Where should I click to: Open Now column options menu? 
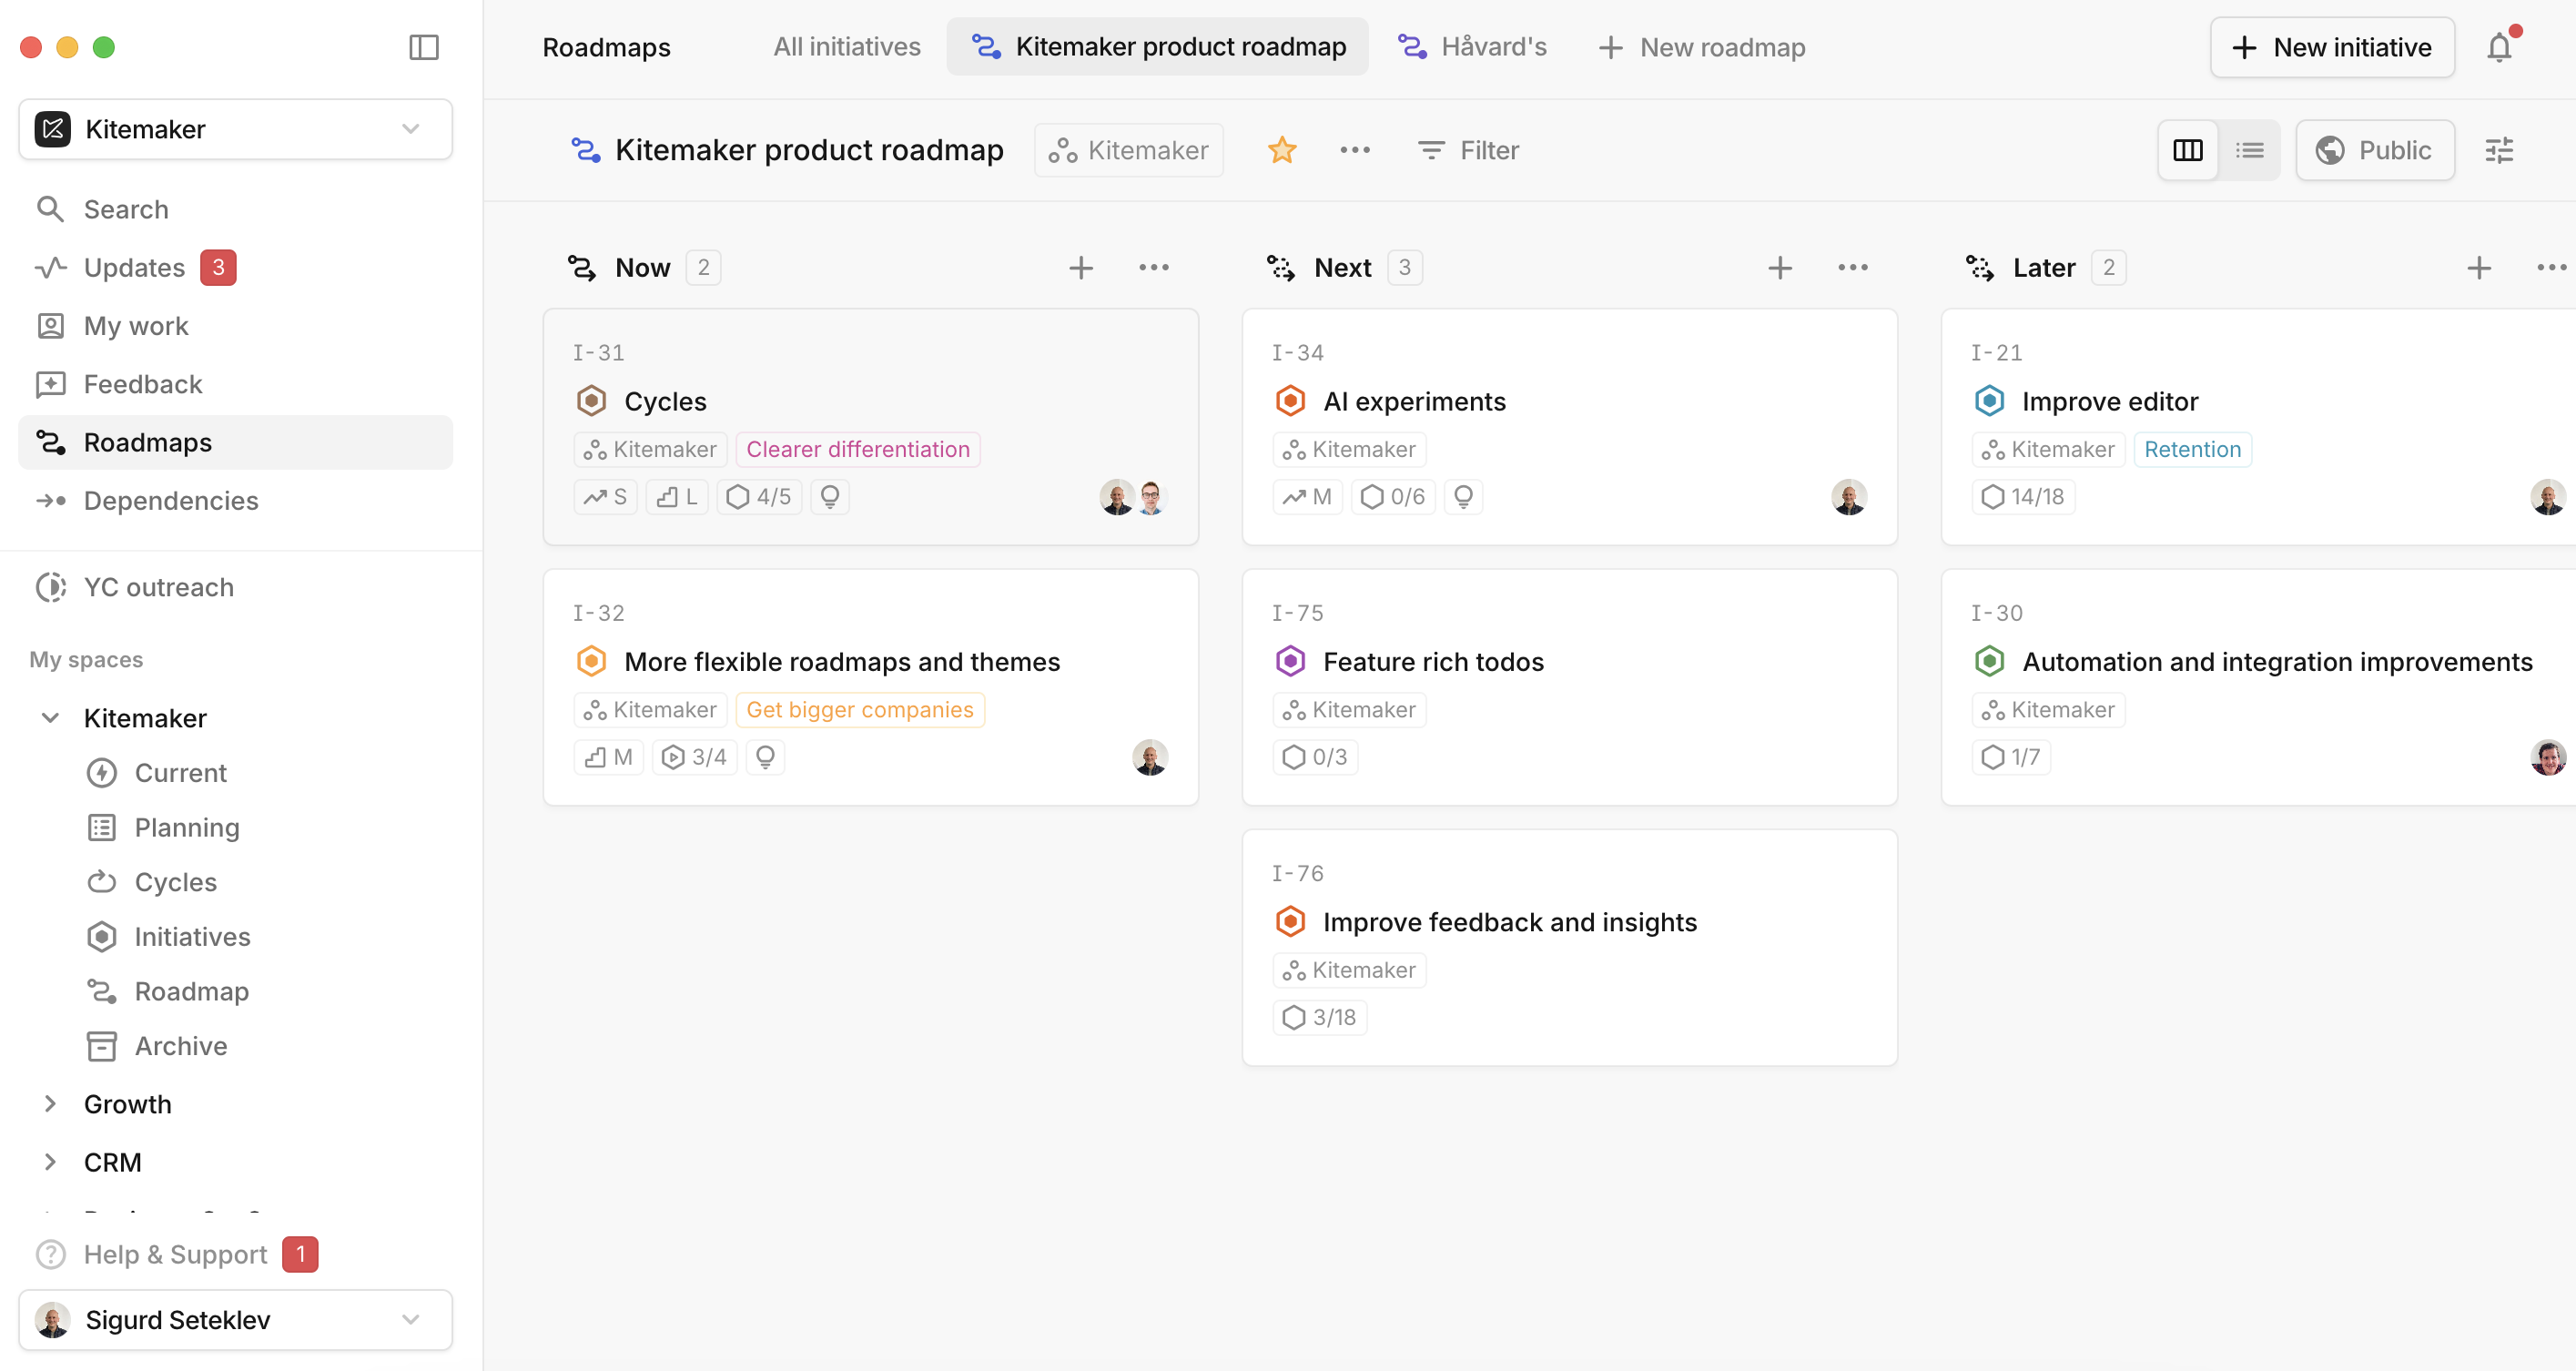pos(1153,268)
